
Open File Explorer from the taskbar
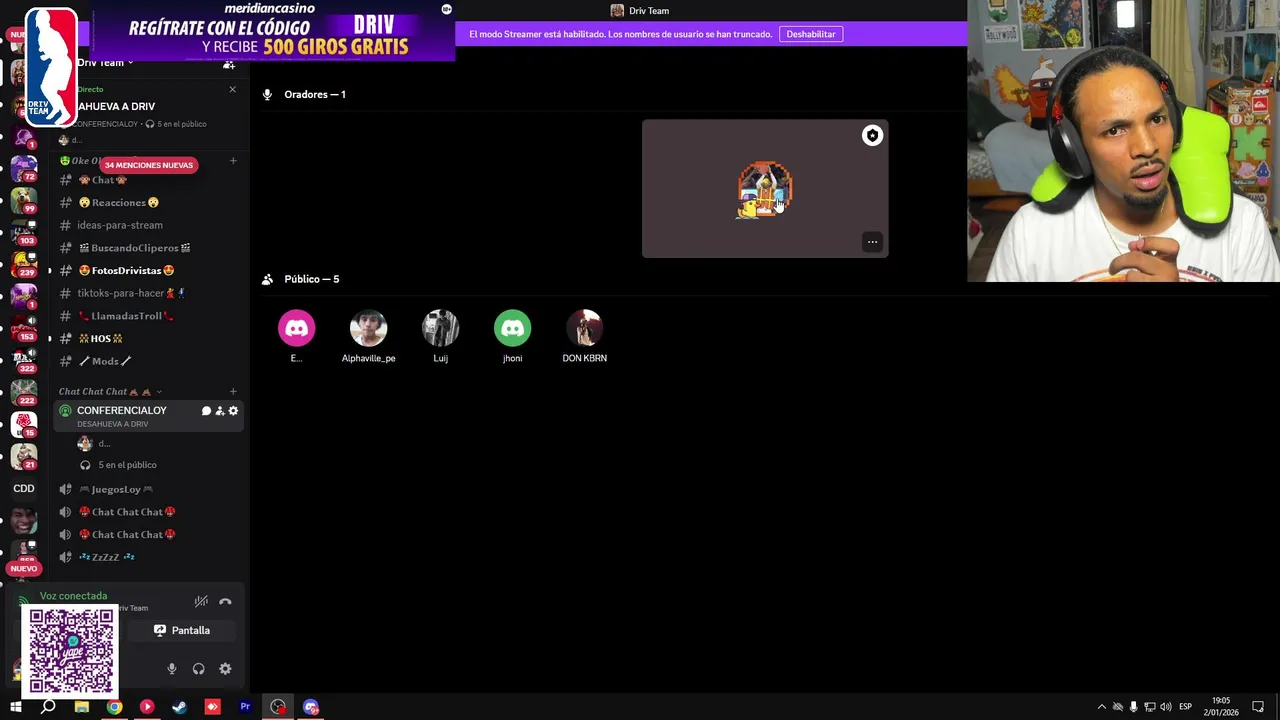[x=82, y=707]
